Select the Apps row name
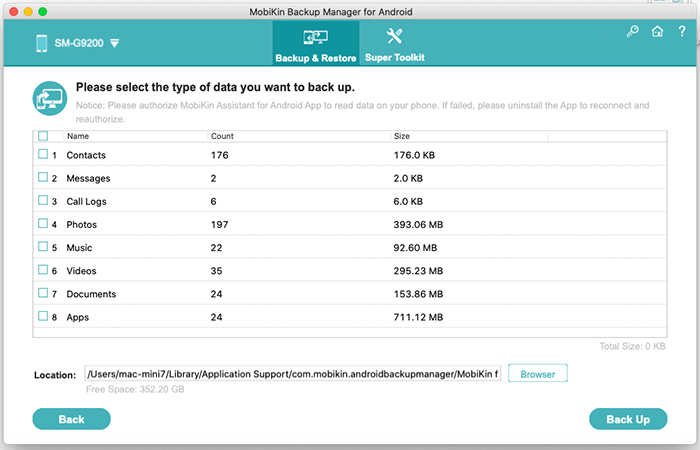Screen dimensions: 700x450 [x=78, y=317]
